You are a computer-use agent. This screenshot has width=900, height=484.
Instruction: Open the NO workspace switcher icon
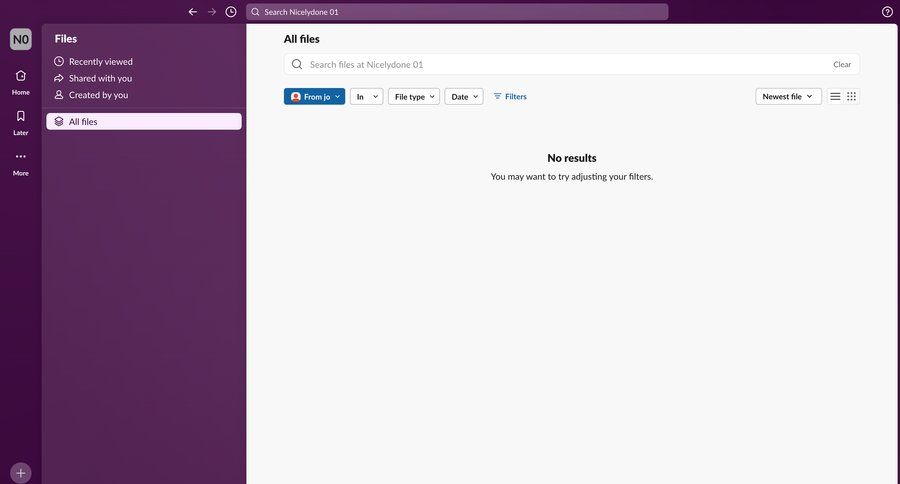click(21, 39)
